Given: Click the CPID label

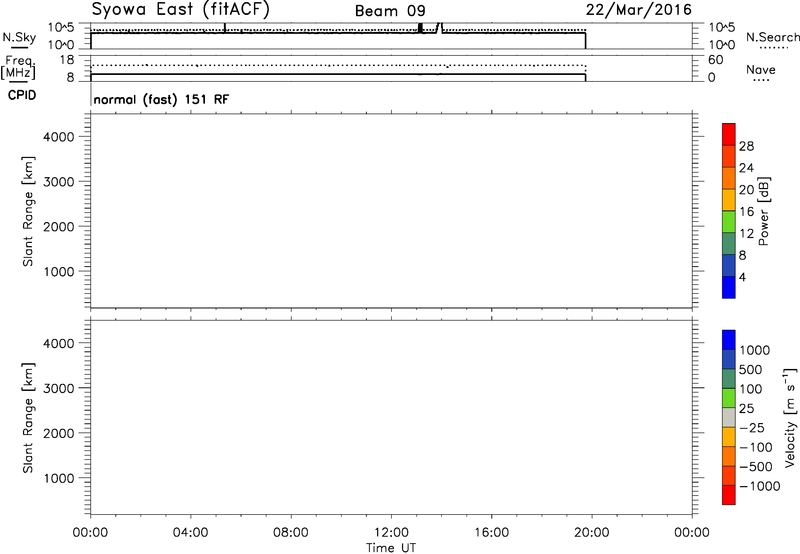Looking at the screenshot, I should click(x=18, y=96).
